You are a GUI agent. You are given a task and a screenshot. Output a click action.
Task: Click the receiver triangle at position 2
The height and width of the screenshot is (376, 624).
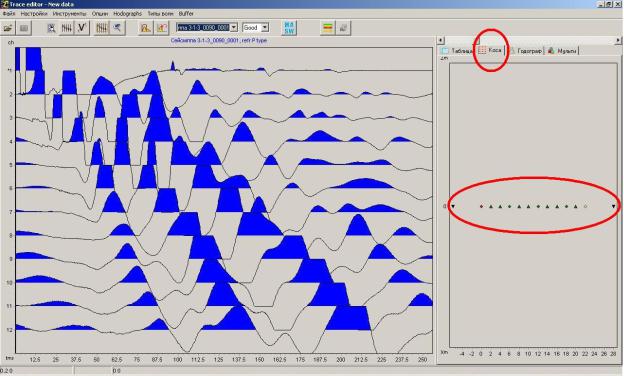click(x=491, y=207)
